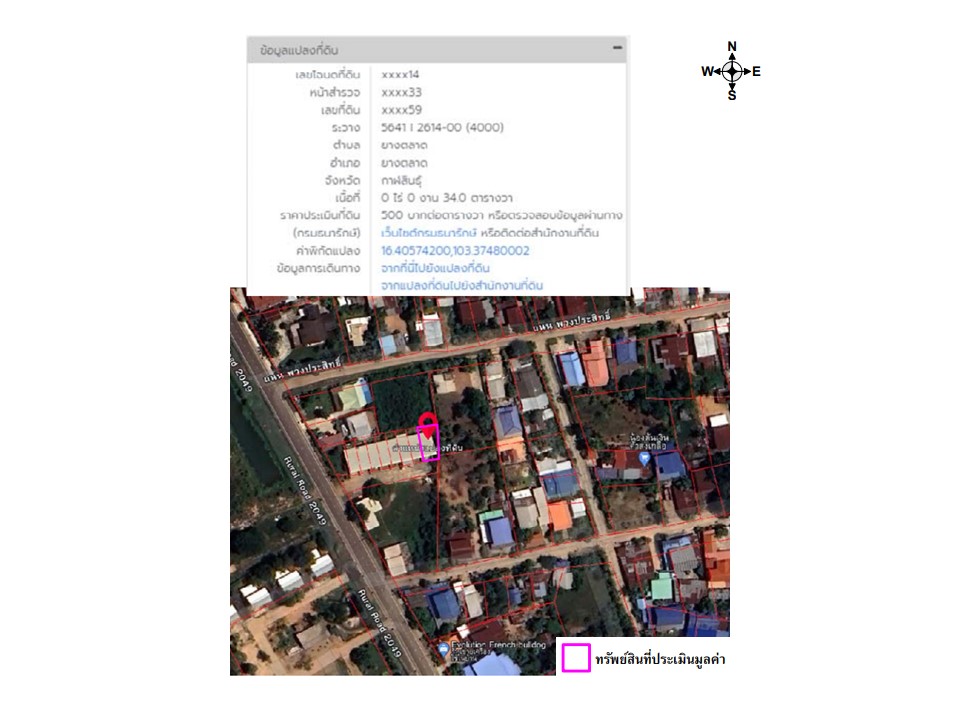Collapse the ข้อมูลแปลงที่ดิน panel with minus button

point(617,48)
